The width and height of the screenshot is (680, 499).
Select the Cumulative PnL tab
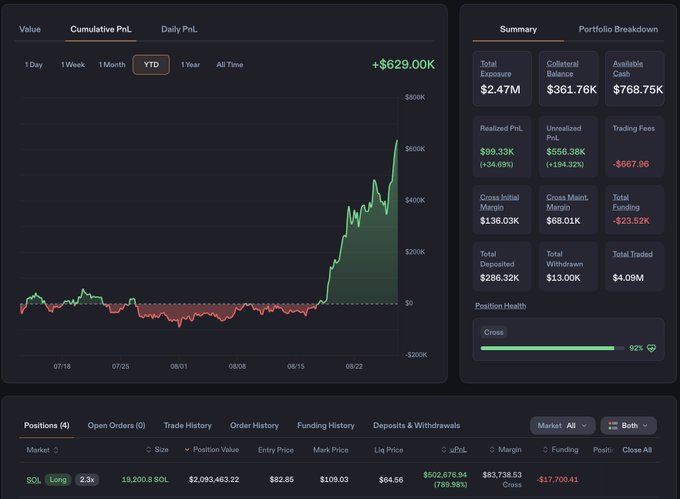click(x=101, y=29)
